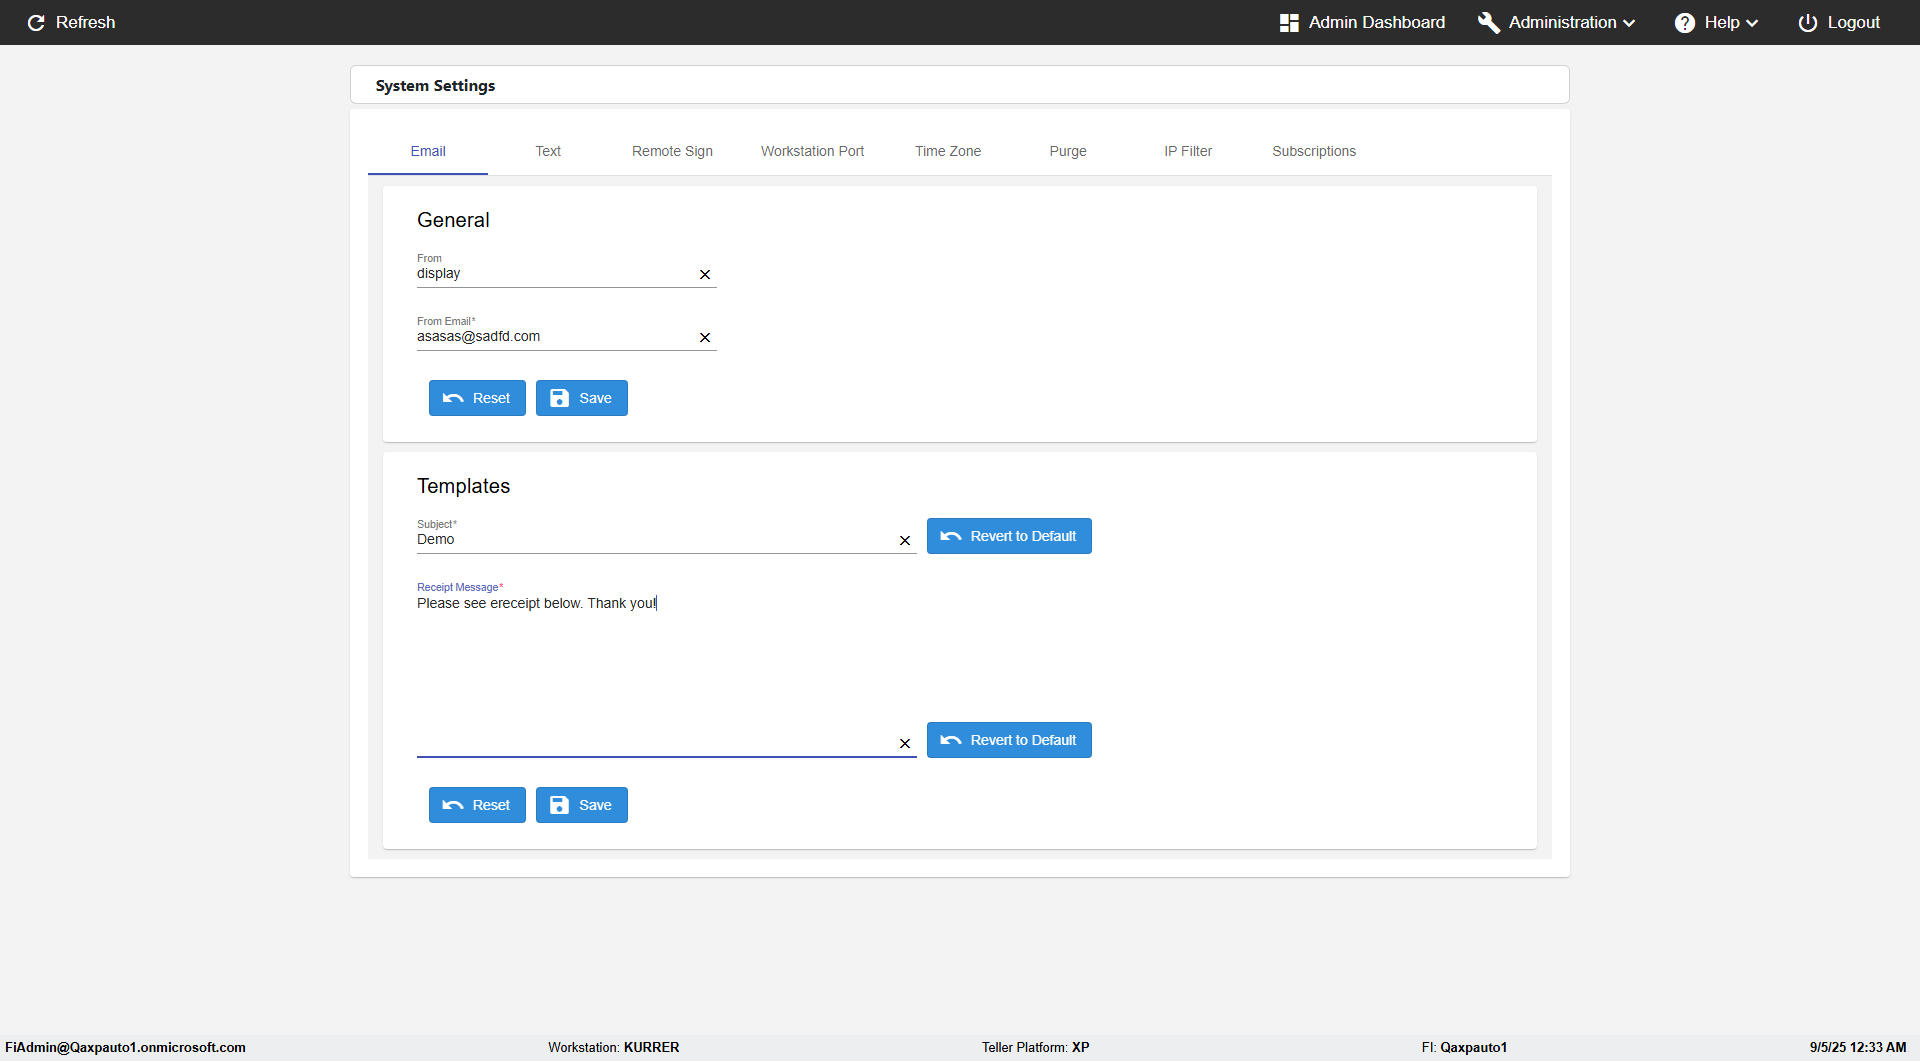Click the 'General' section heading
Image resolution: width=1920 pixels, height=1061 pixels.
pyautogui.click(x=453, y=220)
